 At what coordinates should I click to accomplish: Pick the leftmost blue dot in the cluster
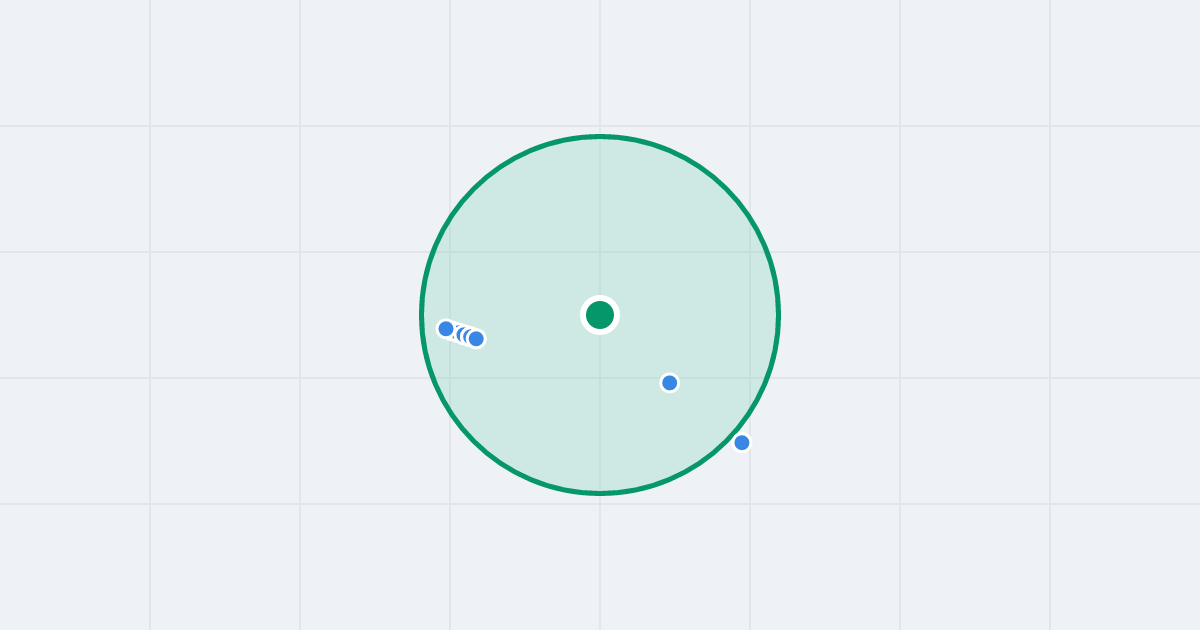(446, 329)
